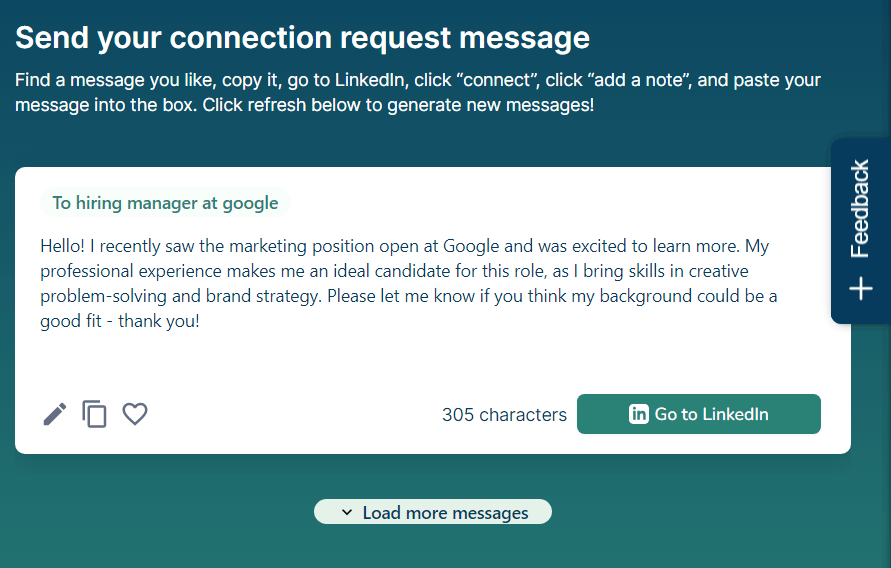
Task: Click the vertical 'Feedback' label text
Action: coord(860,208)
